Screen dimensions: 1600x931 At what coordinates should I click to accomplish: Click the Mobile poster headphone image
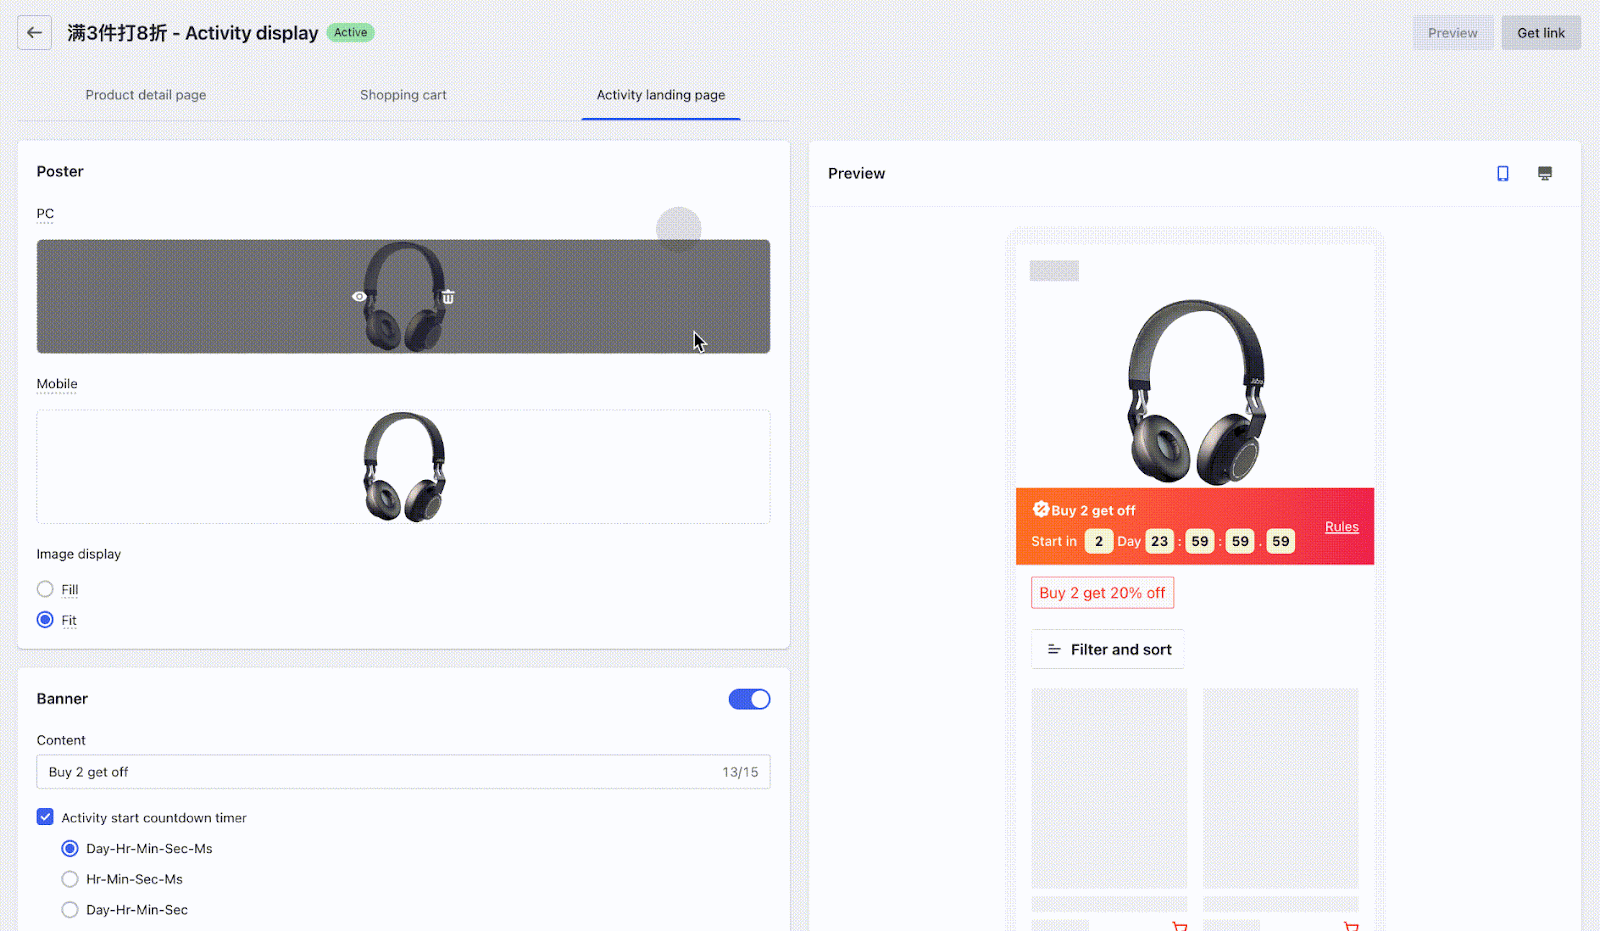[x=404, y=467]
